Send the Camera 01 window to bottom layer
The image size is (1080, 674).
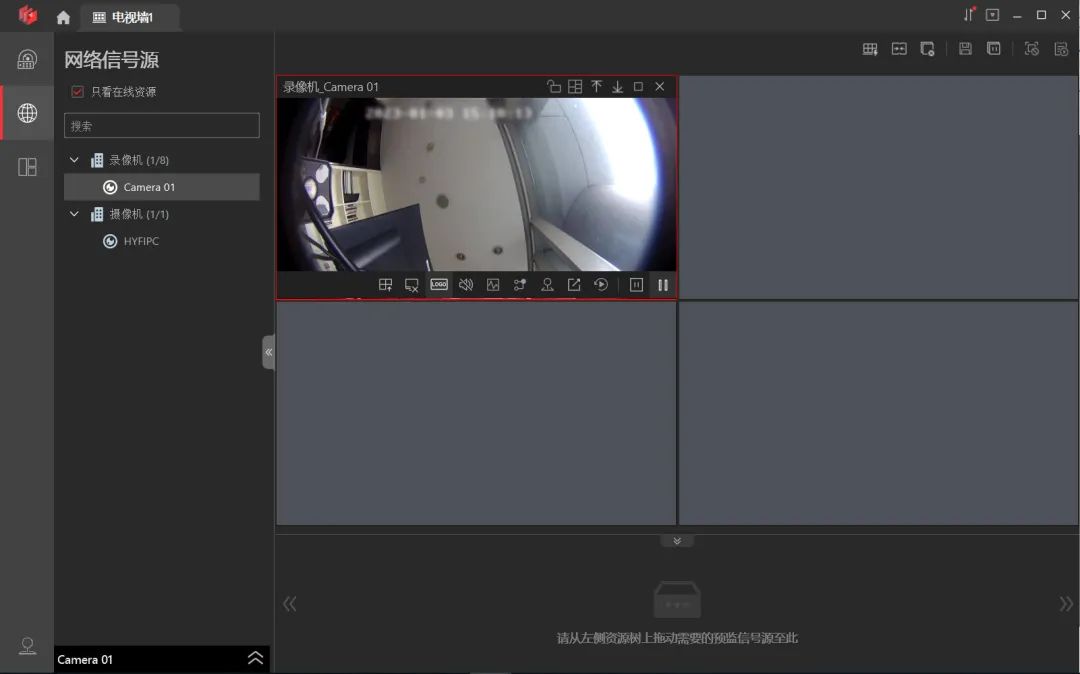tap(617, 87)
